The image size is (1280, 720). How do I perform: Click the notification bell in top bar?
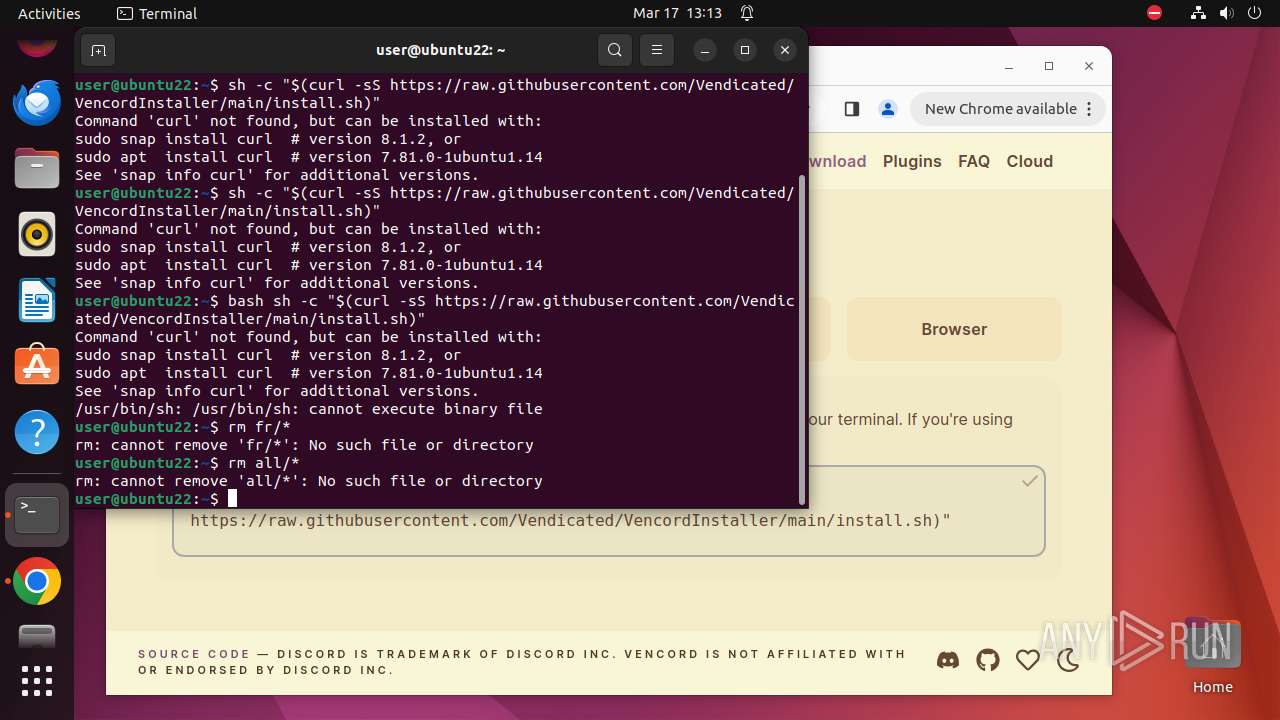747,13
